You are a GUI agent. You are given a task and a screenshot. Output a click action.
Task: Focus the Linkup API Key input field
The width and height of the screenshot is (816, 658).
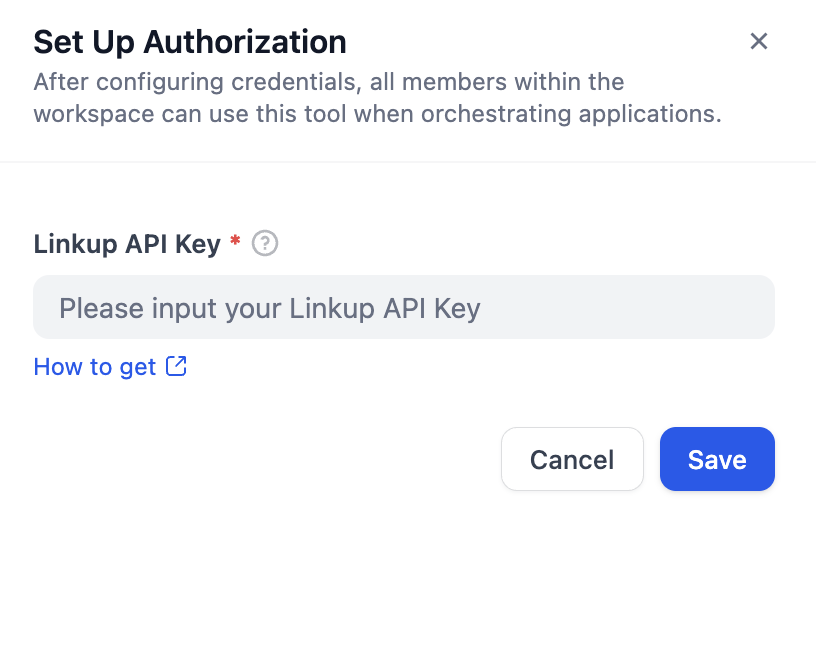pos(404,307)
